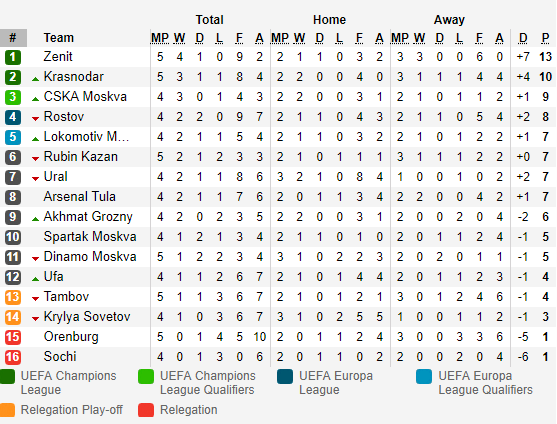
Task: Open the Lokomotiv M... team name
Action: pyautogui.click(x=86, y=136)
